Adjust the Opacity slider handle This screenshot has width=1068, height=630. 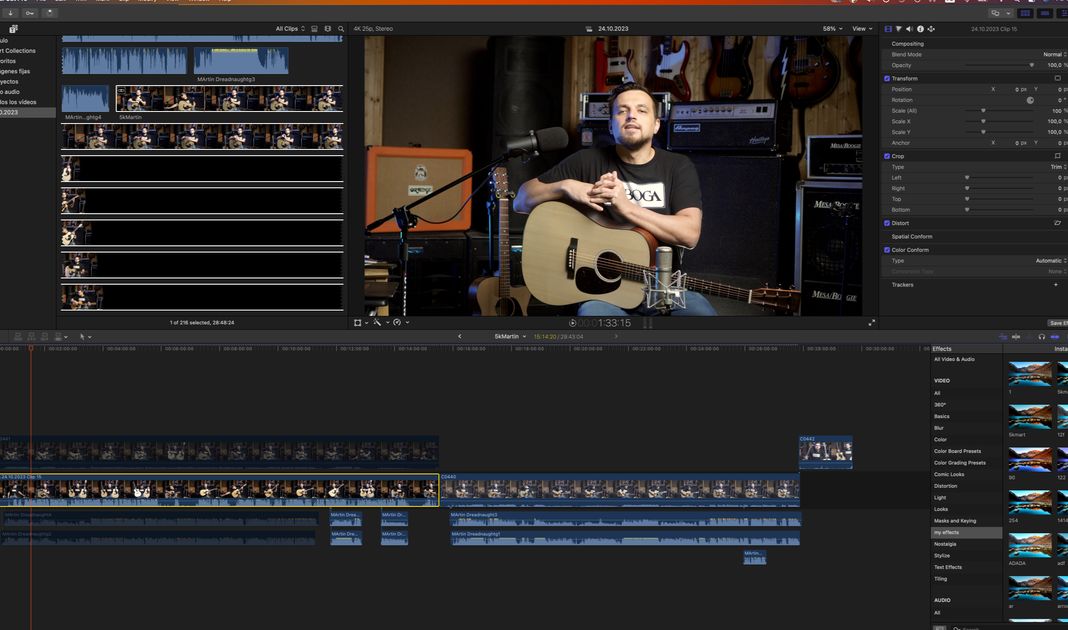click(x=1032, y=65)
